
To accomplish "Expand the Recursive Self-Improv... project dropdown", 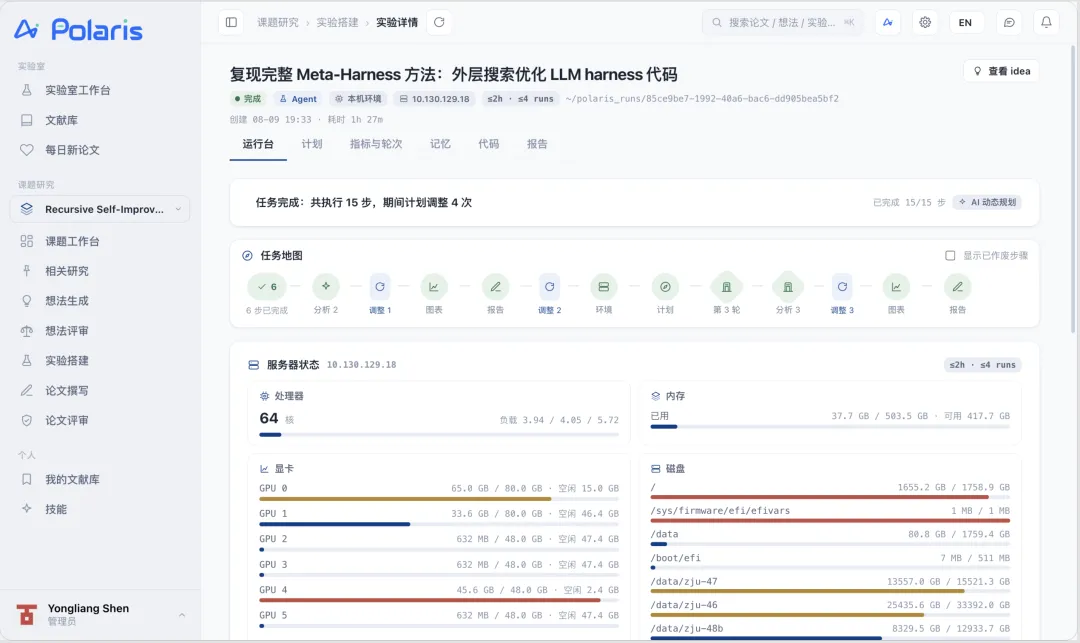I will click(100, 209).
